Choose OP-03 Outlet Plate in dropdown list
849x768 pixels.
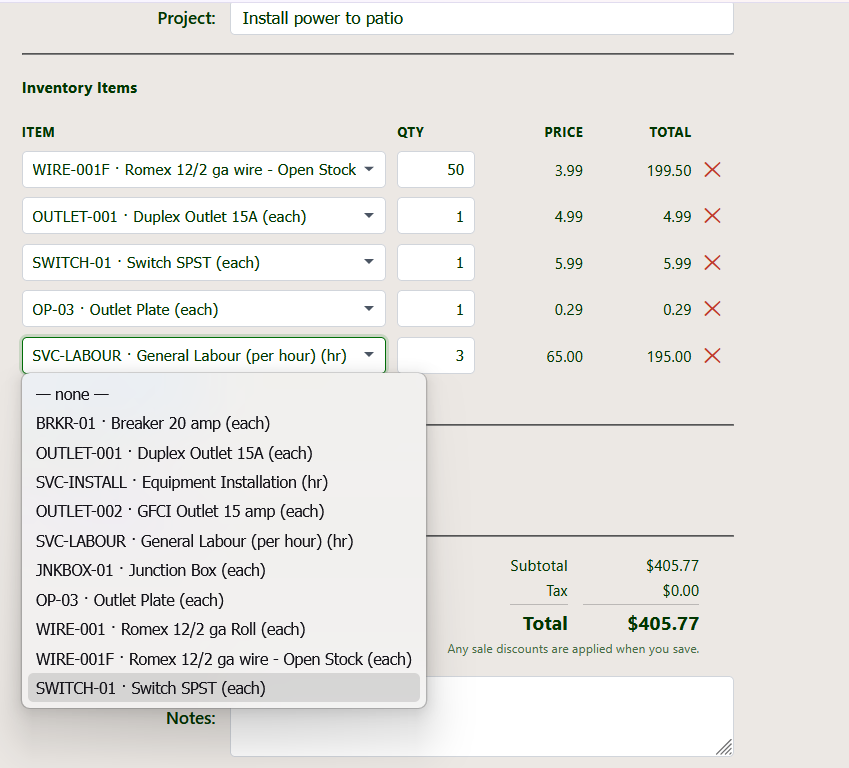pos(224,601)
